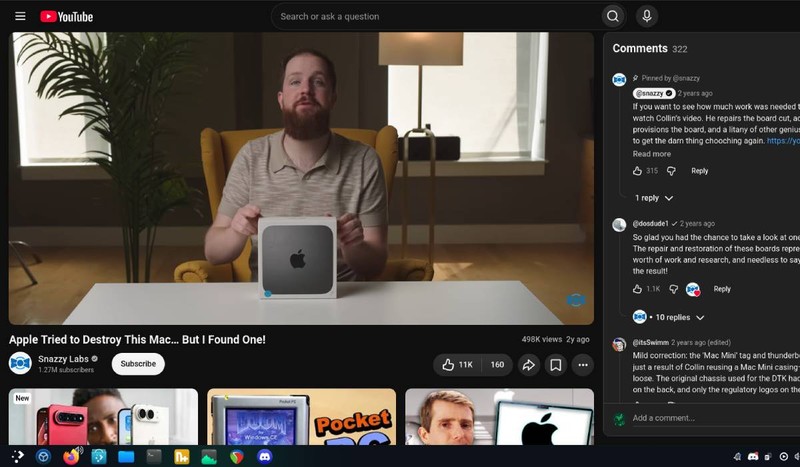Subscribe to Snazzy Labs channel
The width and height of the screenshot is (800, 467).
(138, 364)
